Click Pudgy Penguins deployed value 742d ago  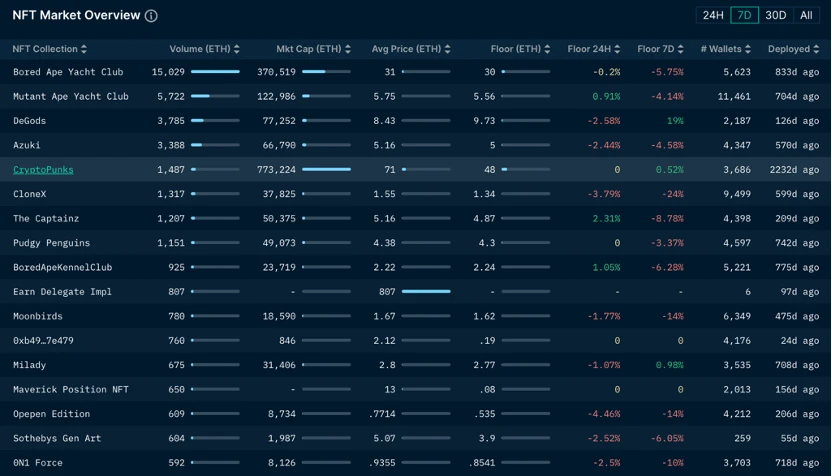pos(797,243)
